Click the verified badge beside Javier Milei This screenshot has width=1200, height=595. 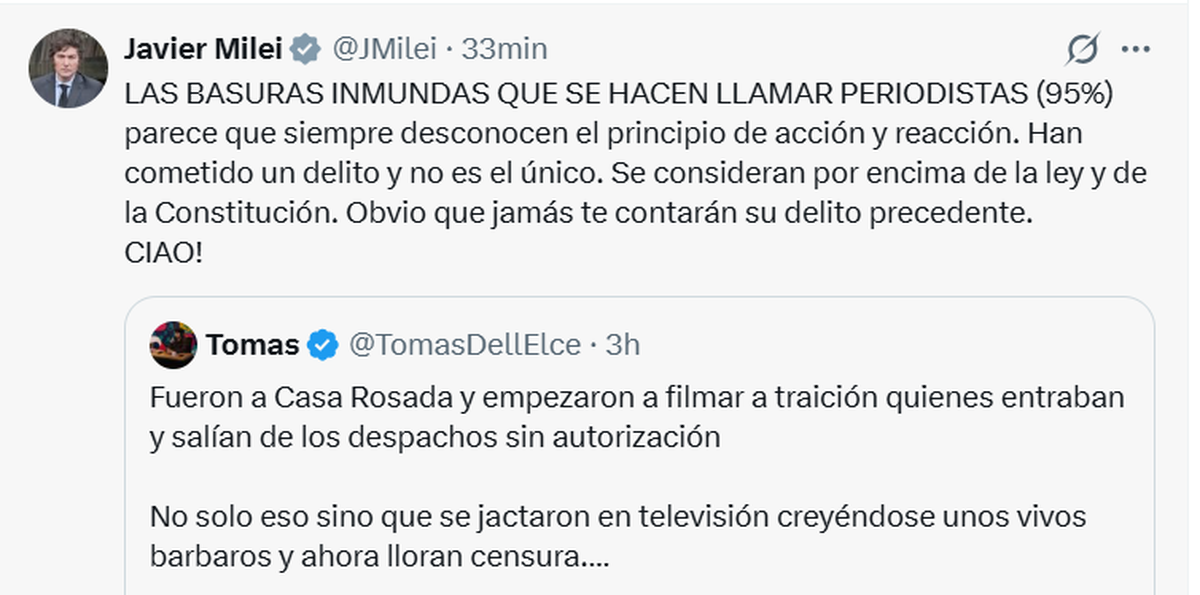click(305, 48)
